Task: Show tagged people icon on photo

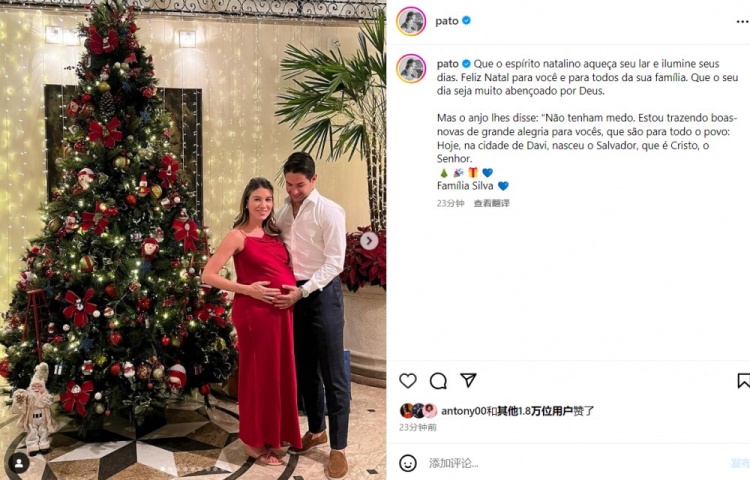Action: pos(19,463)
